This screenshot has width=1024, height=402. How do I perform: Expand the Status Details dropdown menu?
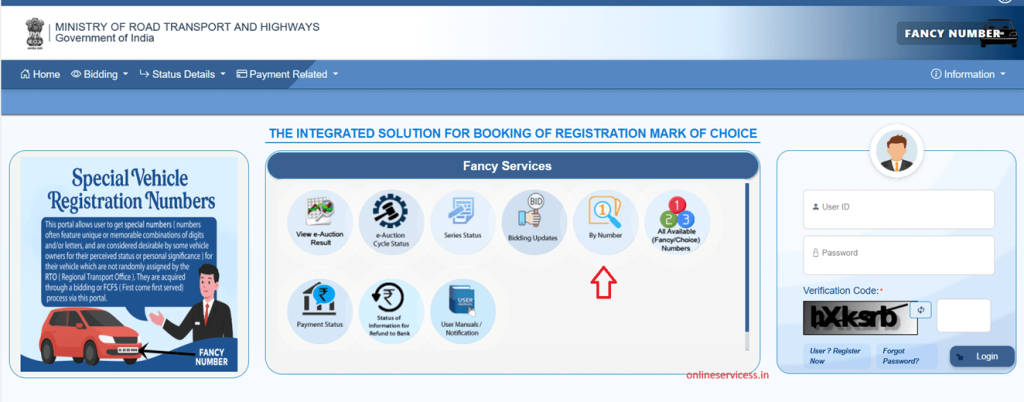182,74
